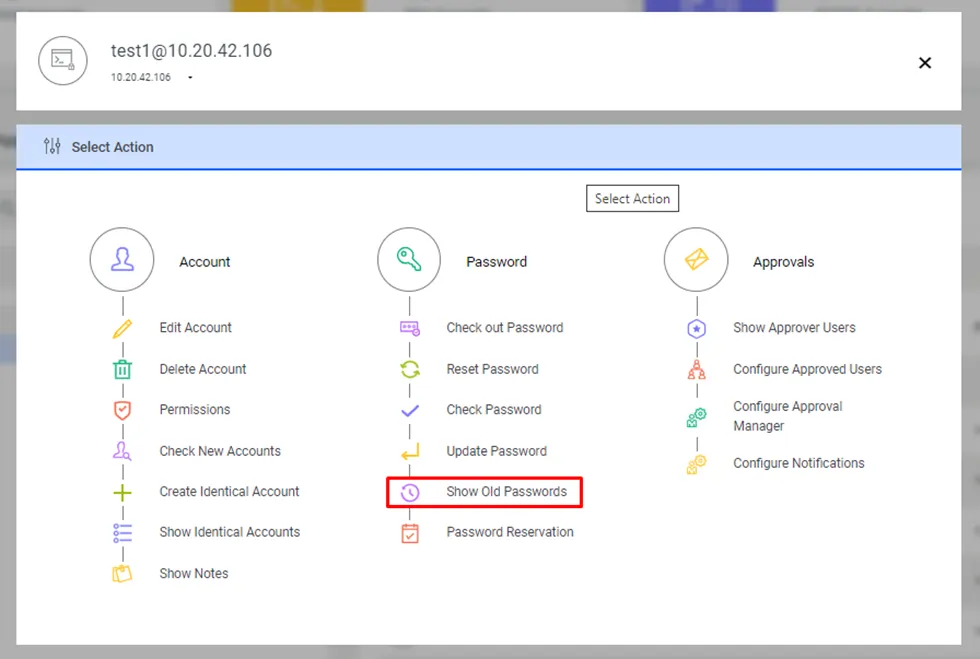Choose Reset Password

(x=492, y=369)
